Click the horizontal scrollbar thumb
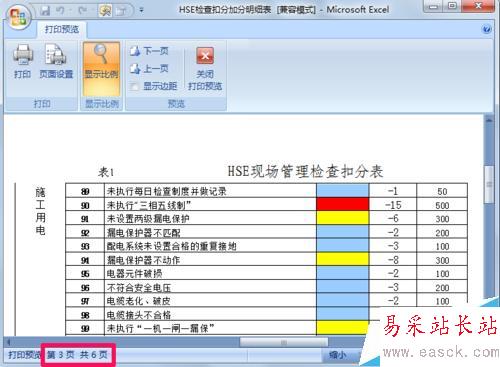Screen dimensions: 500x367 tap(284, 342)
